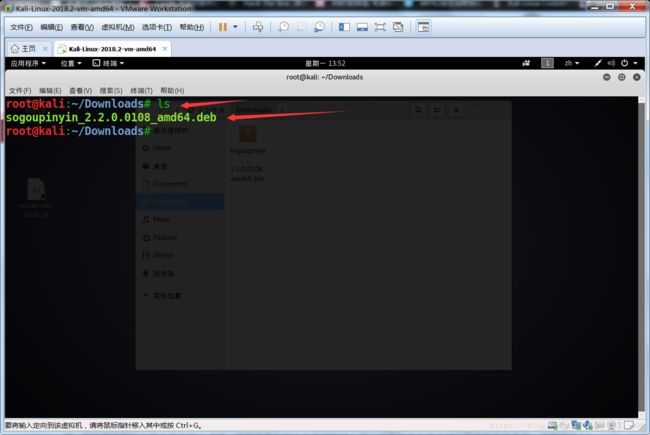Click the Unity mode icon in VMware toolbar
The width and height of the screenshot is (650, 435).
[398, 27]
